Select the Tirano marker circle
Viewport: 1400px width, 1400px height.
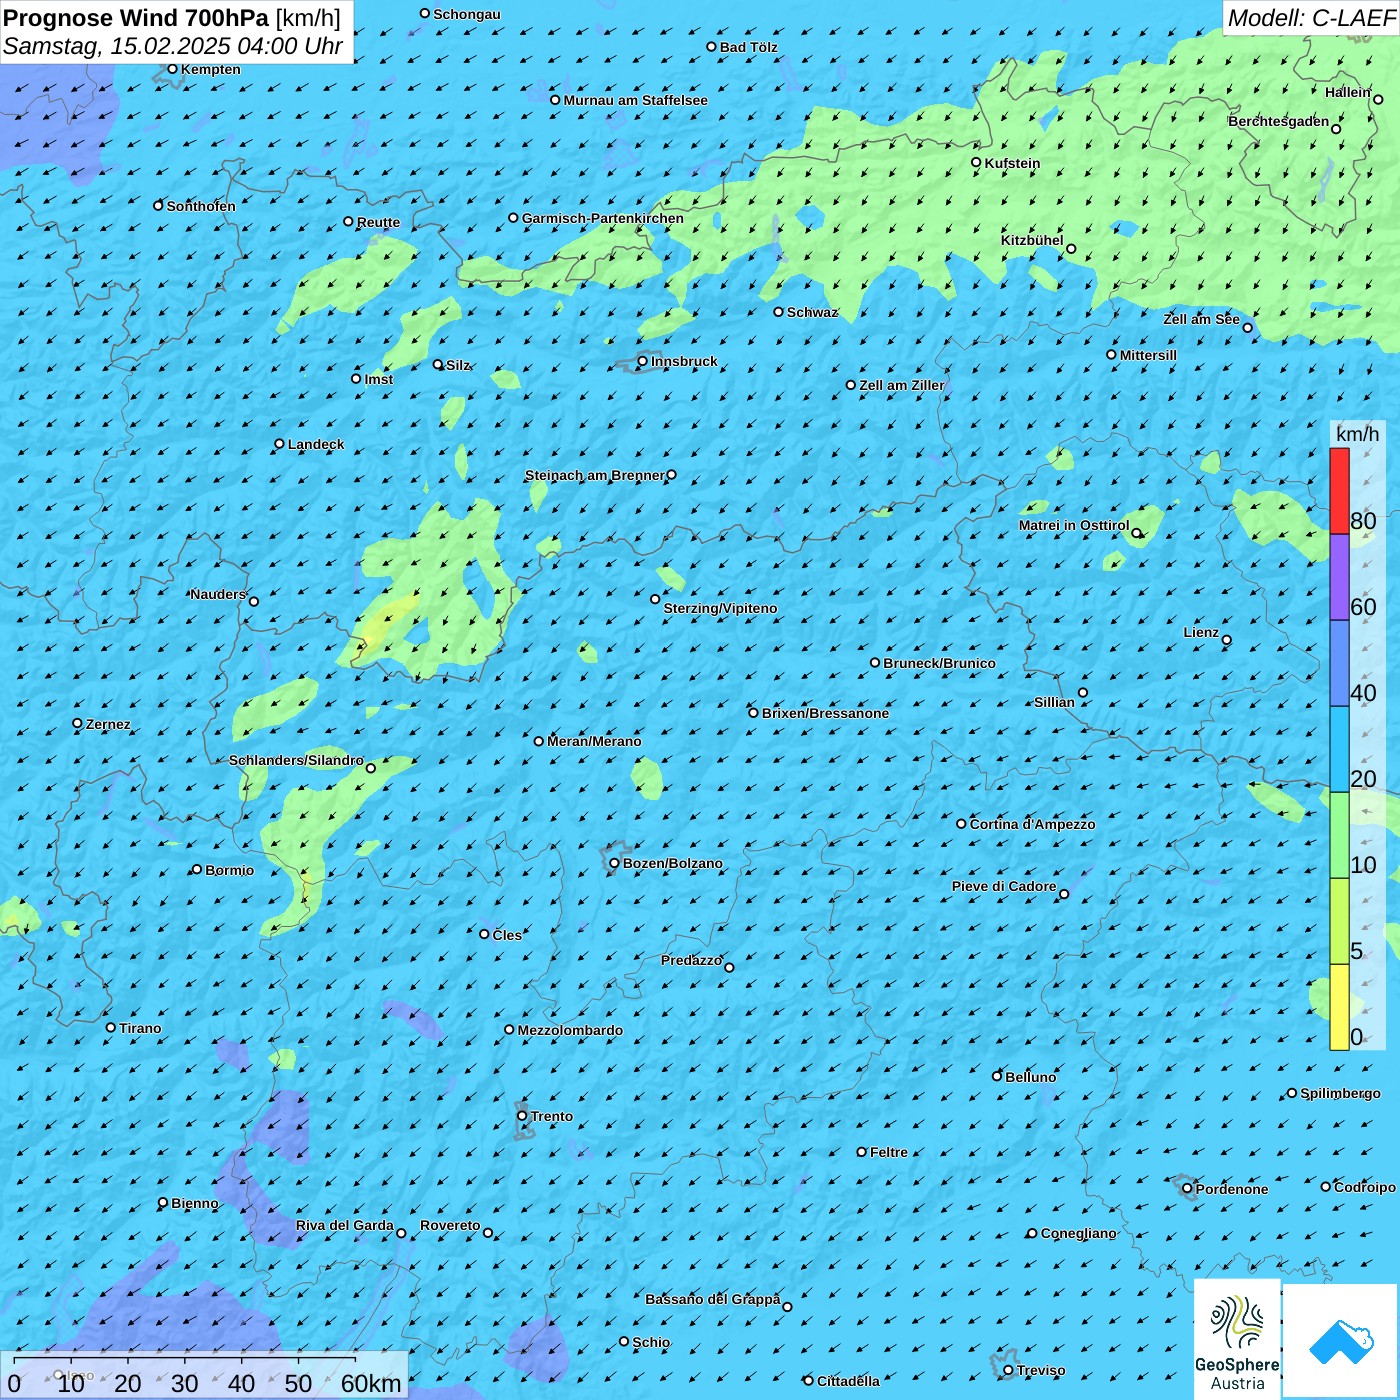[111, 1027]
